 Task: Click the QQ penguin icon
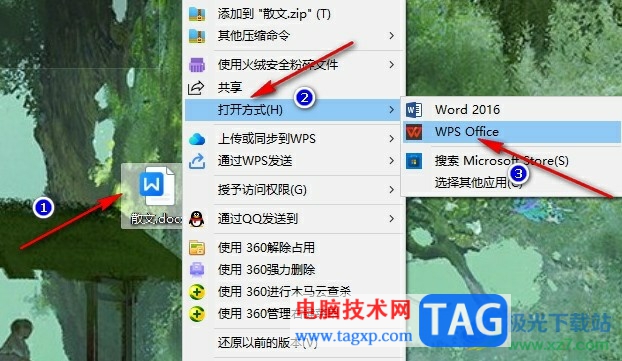click(x=196, y=219)
